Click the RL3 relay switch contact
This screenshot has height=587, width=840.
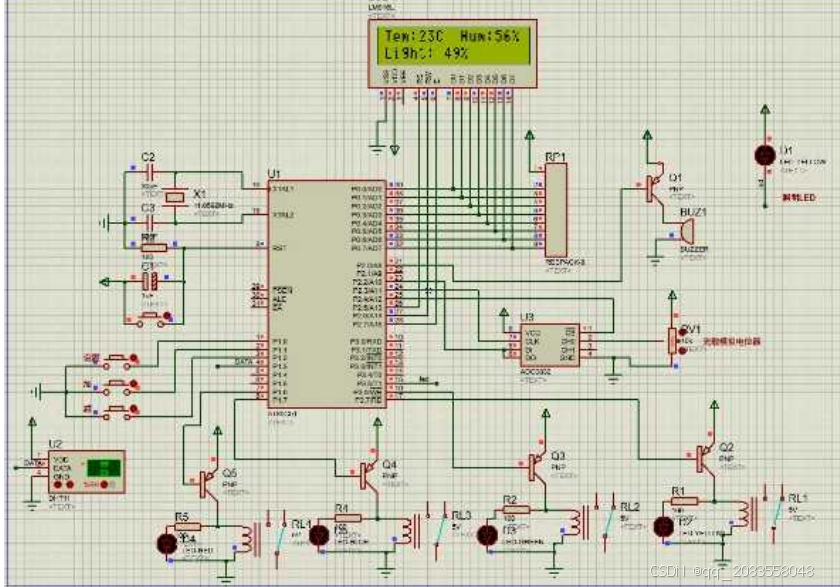tap(437, 530)
